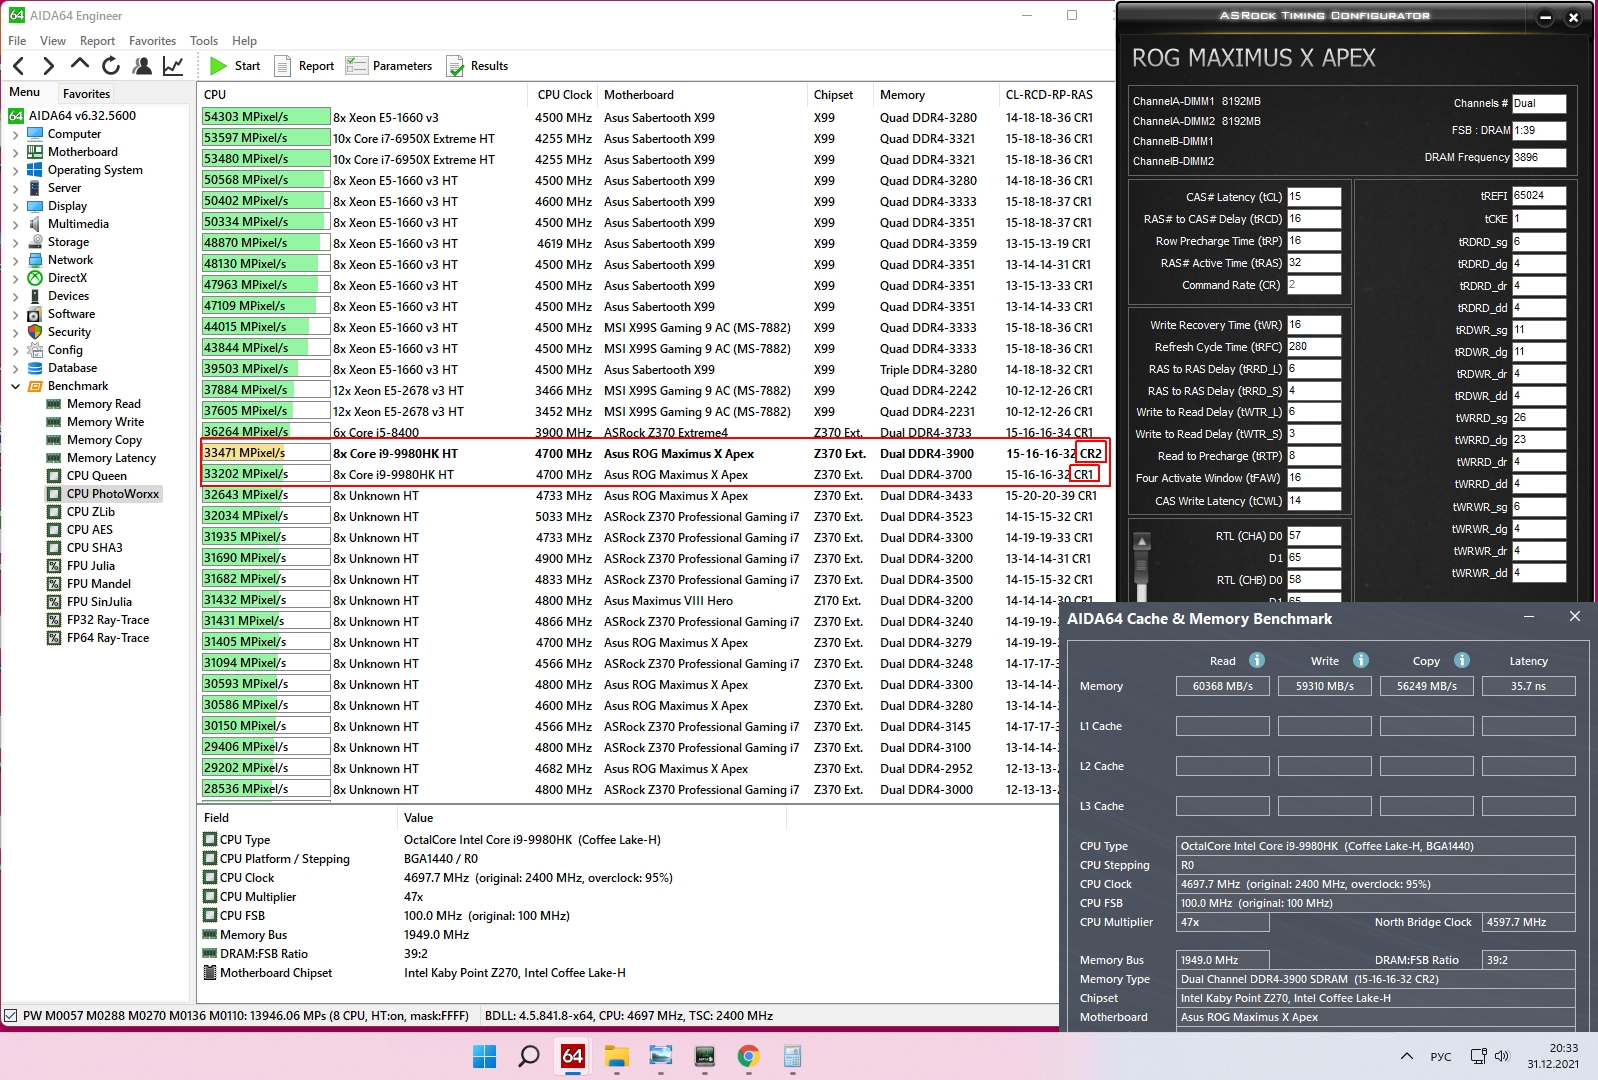The height and width of the screenshot is (1080, 1598).
Task: Click the CAS# Latency (tCL) field in ASRock
Action: 1313,197
